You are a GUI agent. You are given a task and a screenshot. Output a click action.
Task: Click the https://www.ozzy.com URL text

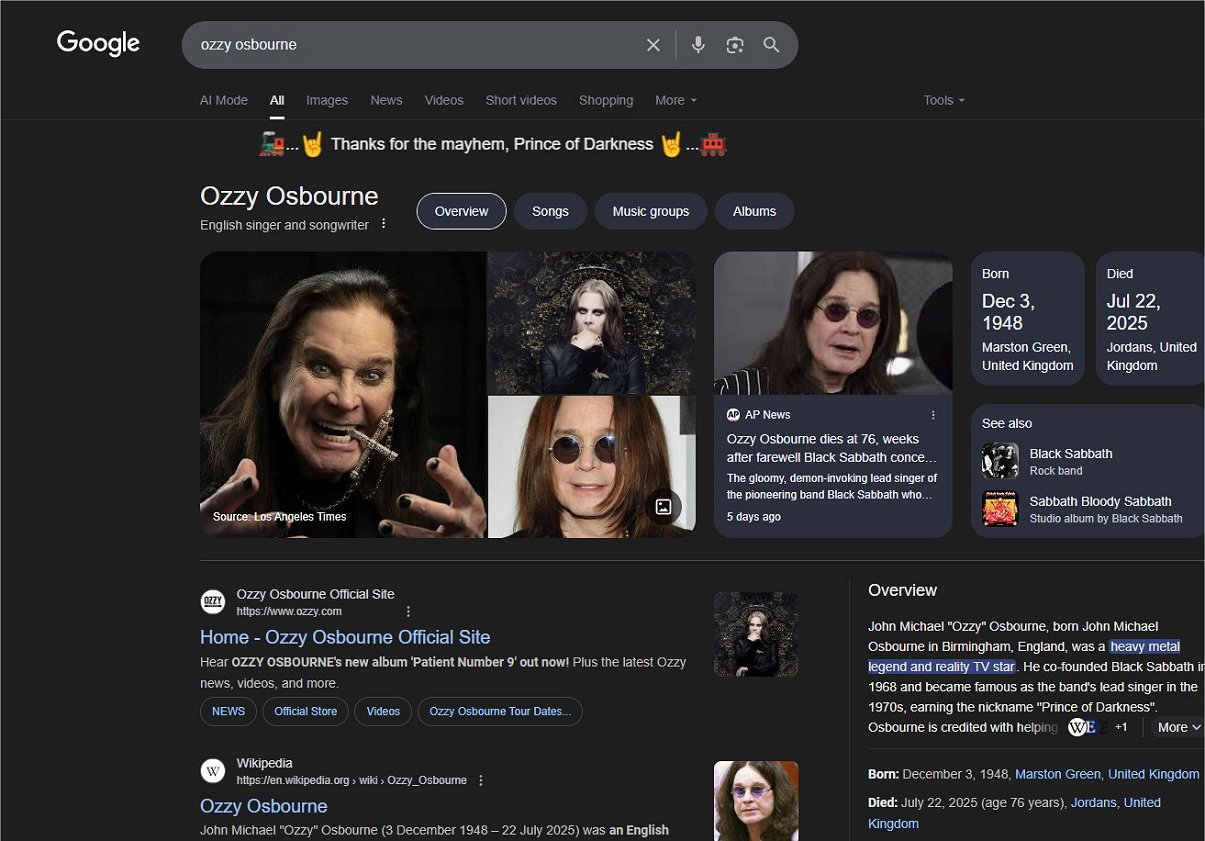click(289, 611)
